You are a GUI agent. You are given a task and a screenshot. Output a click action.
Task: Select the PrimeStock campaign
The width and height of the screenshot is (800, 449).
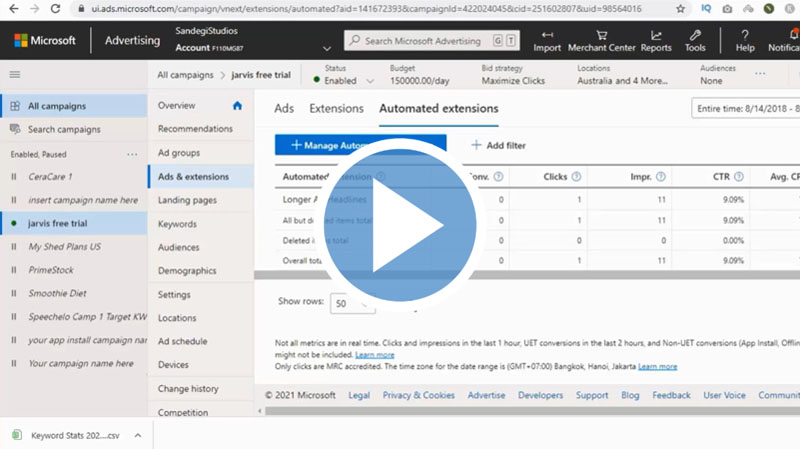51,270
